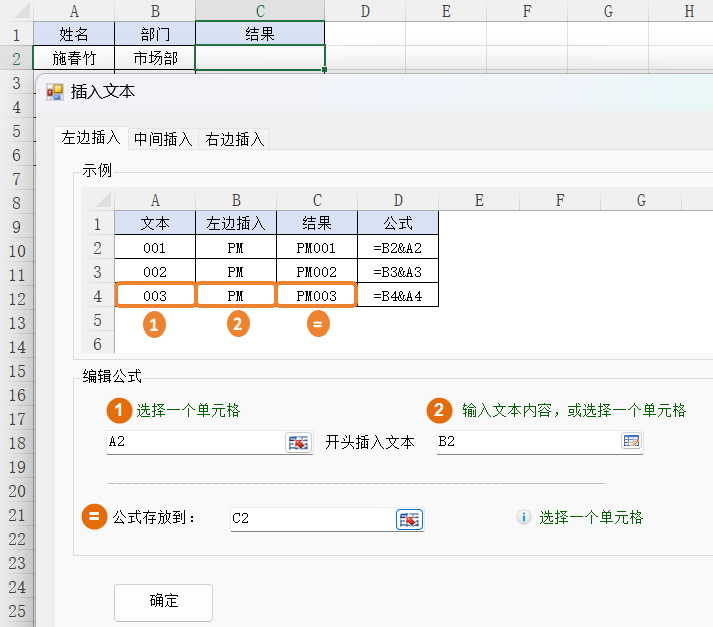The height and width of the screenshot is (627, 713).
Task: Switch to the 中间插入 tab
Action: 163,139
